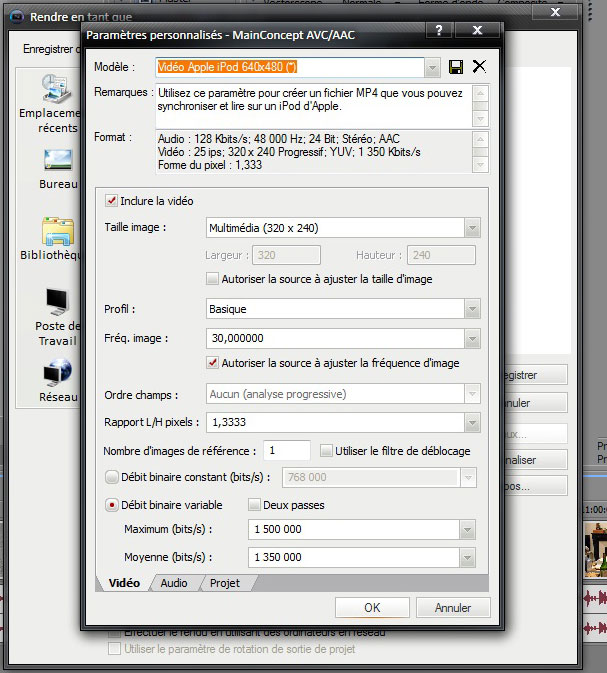Delete the template with the X icon
607x673 pixels.
tap(479, 67)
